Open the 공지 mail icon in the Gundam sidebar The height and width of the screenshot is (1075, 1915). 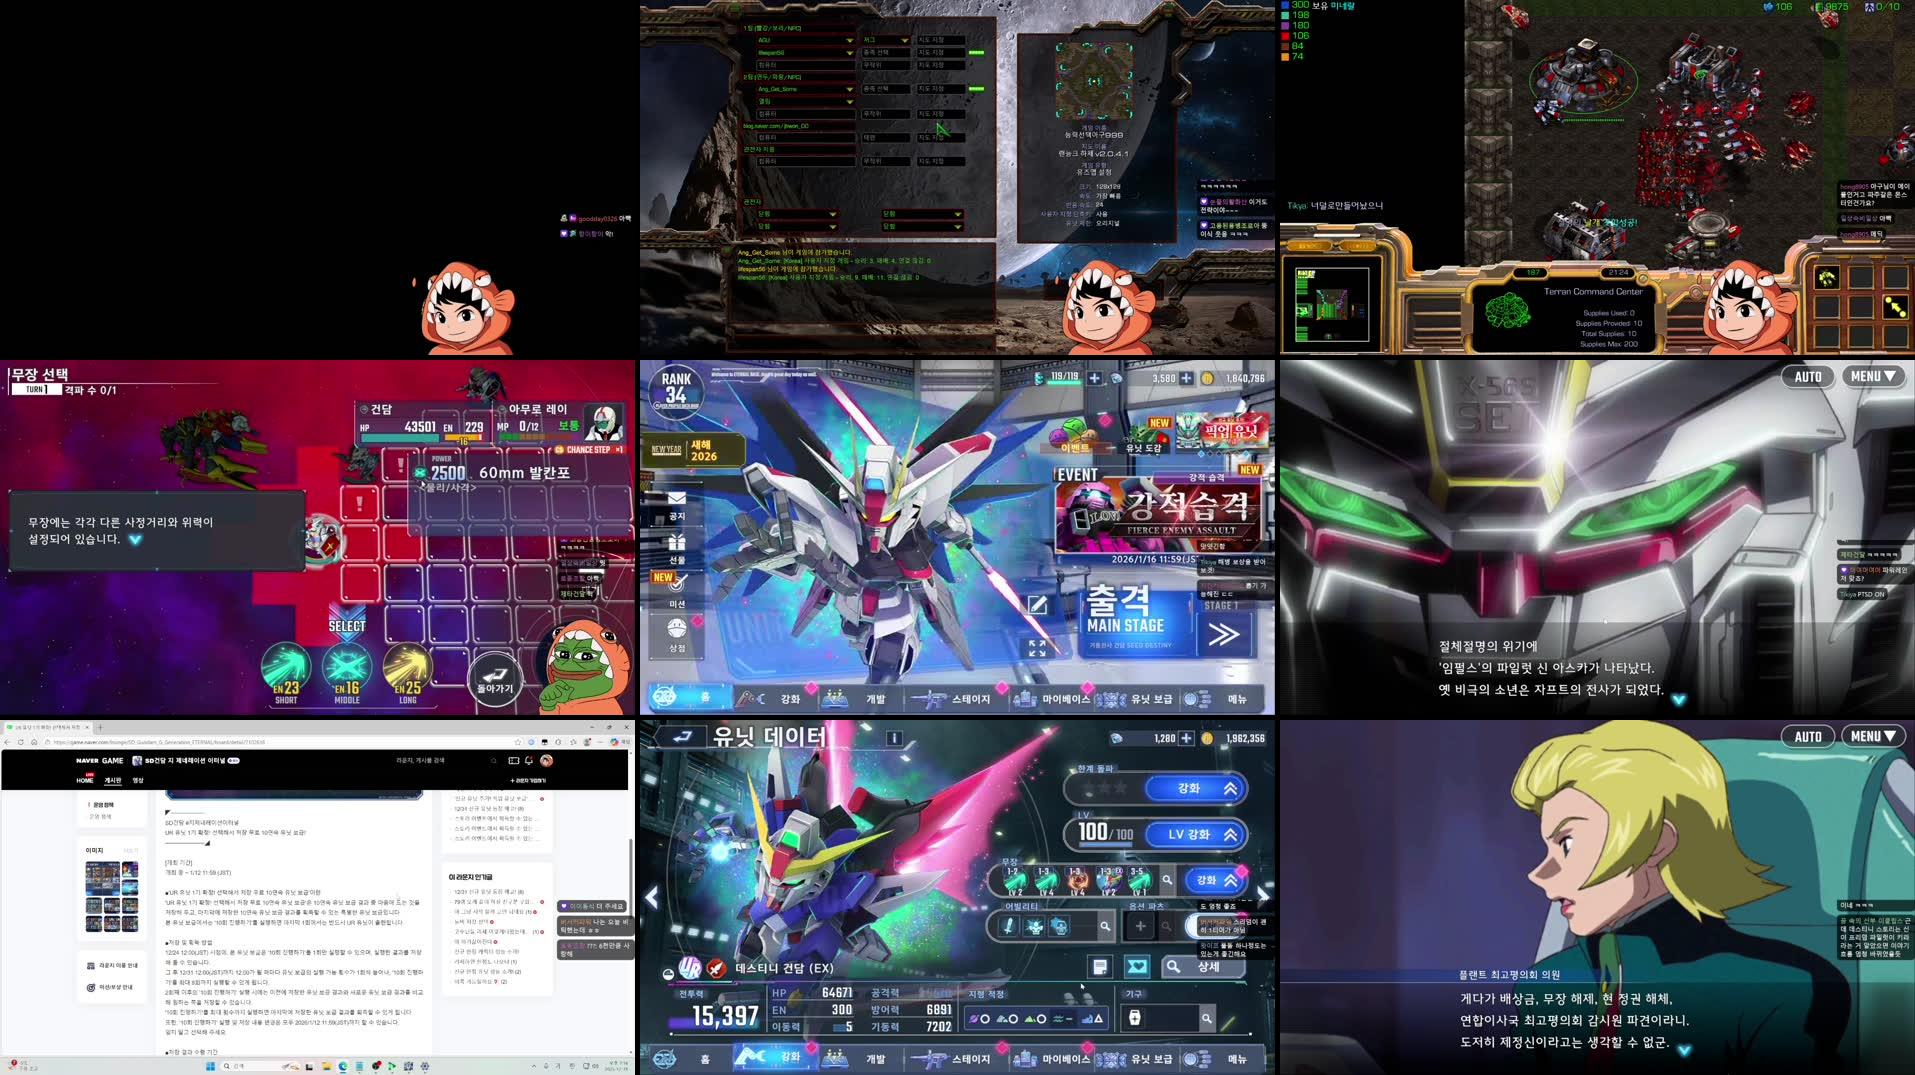click(677, 498)
